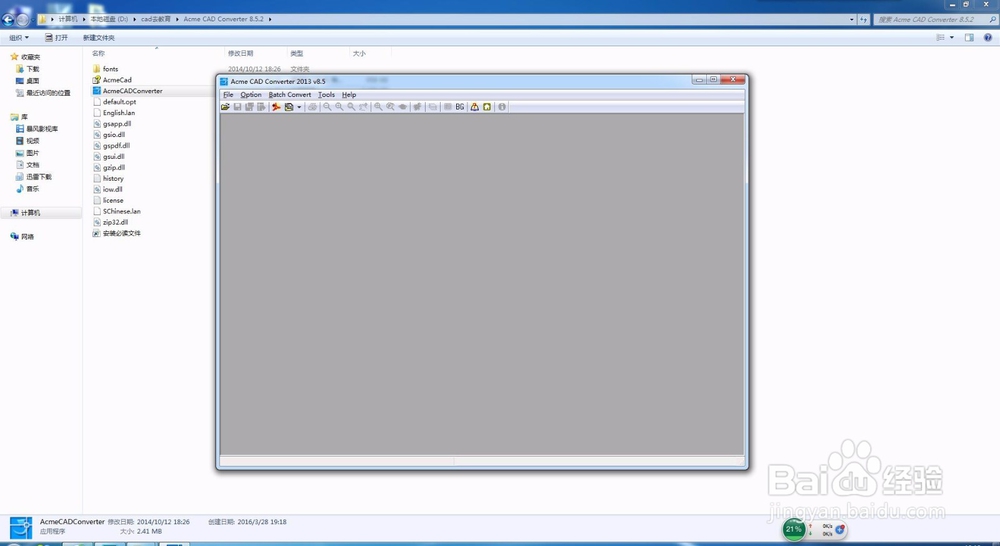Click the Save As multi-disk toolbar icon
1000x546 pixels.
coord(249,107)
